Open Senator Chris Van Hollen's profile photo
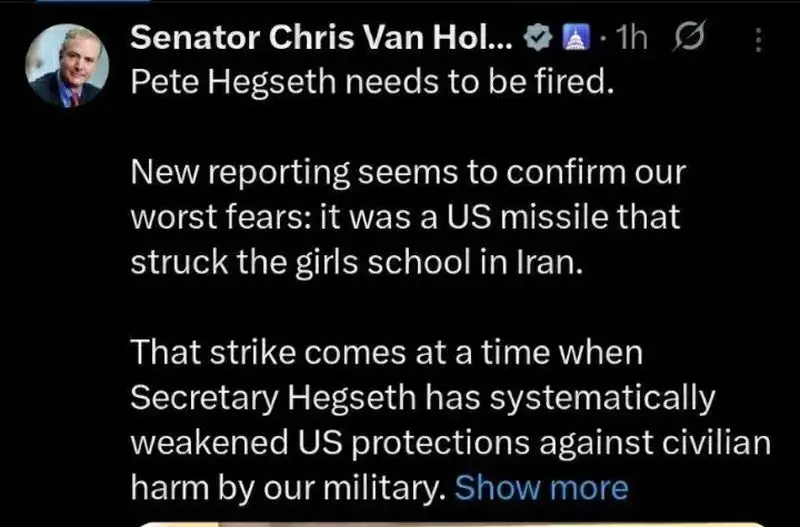 [68, 67]
